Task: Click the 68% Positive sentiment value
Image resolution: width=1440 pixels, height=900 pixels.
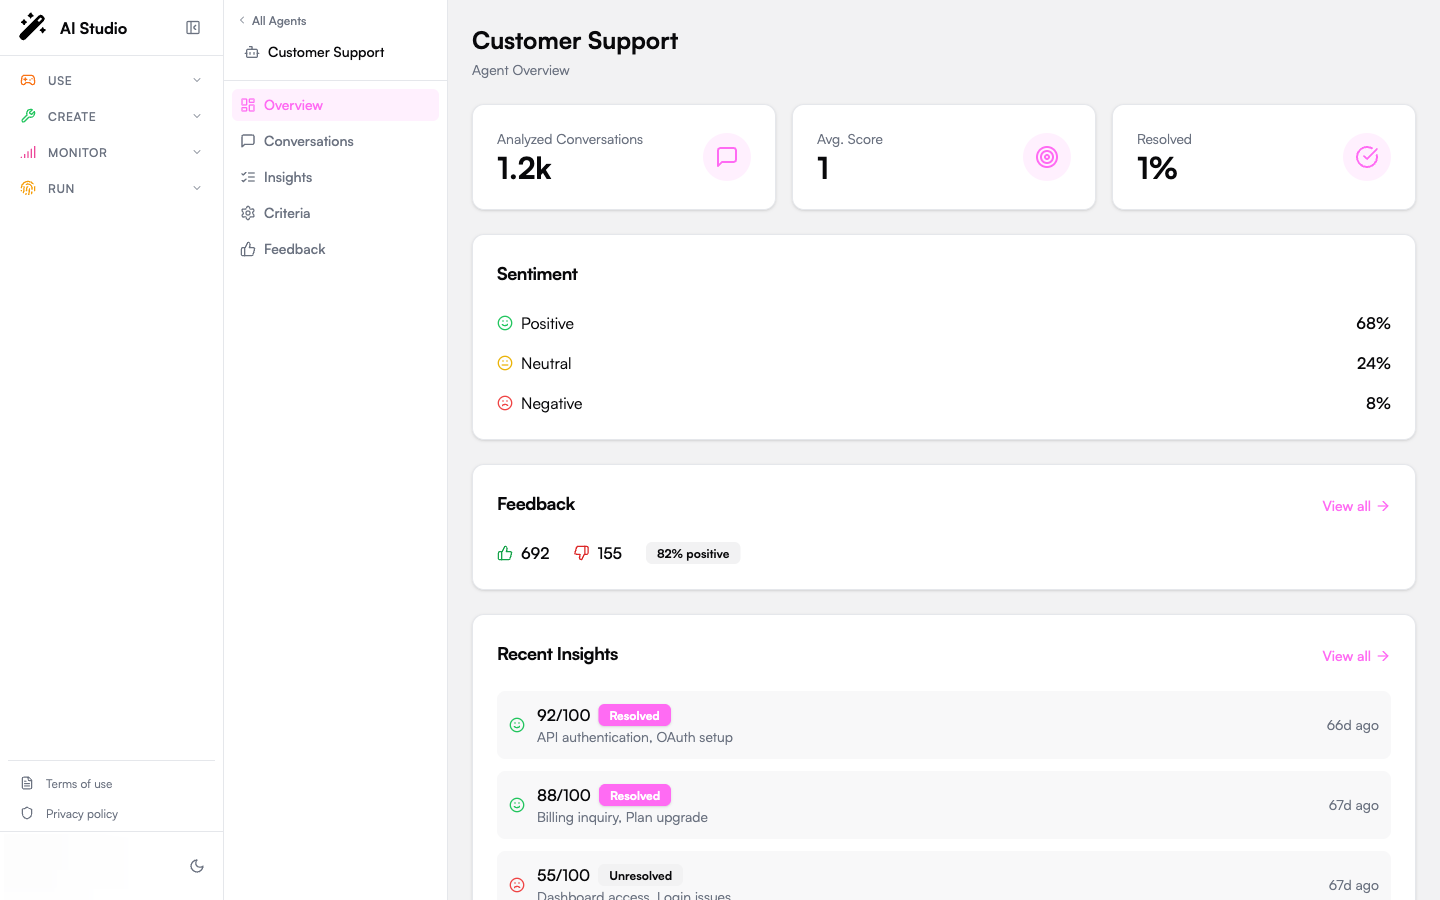Action: pos(1373,323)
